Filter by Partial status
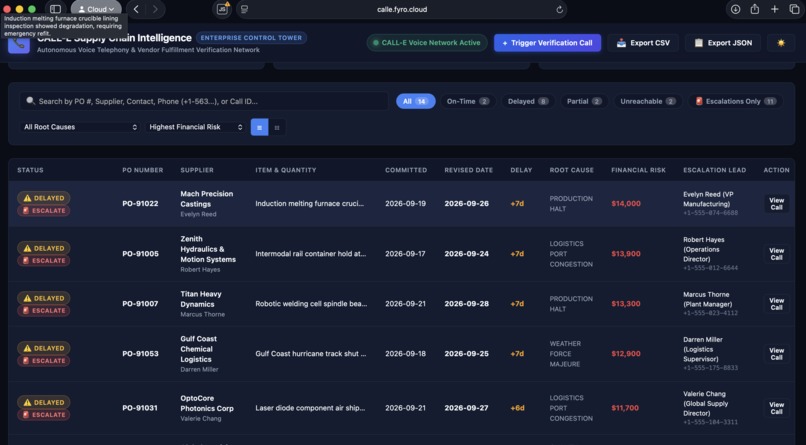 coord(584,101)
